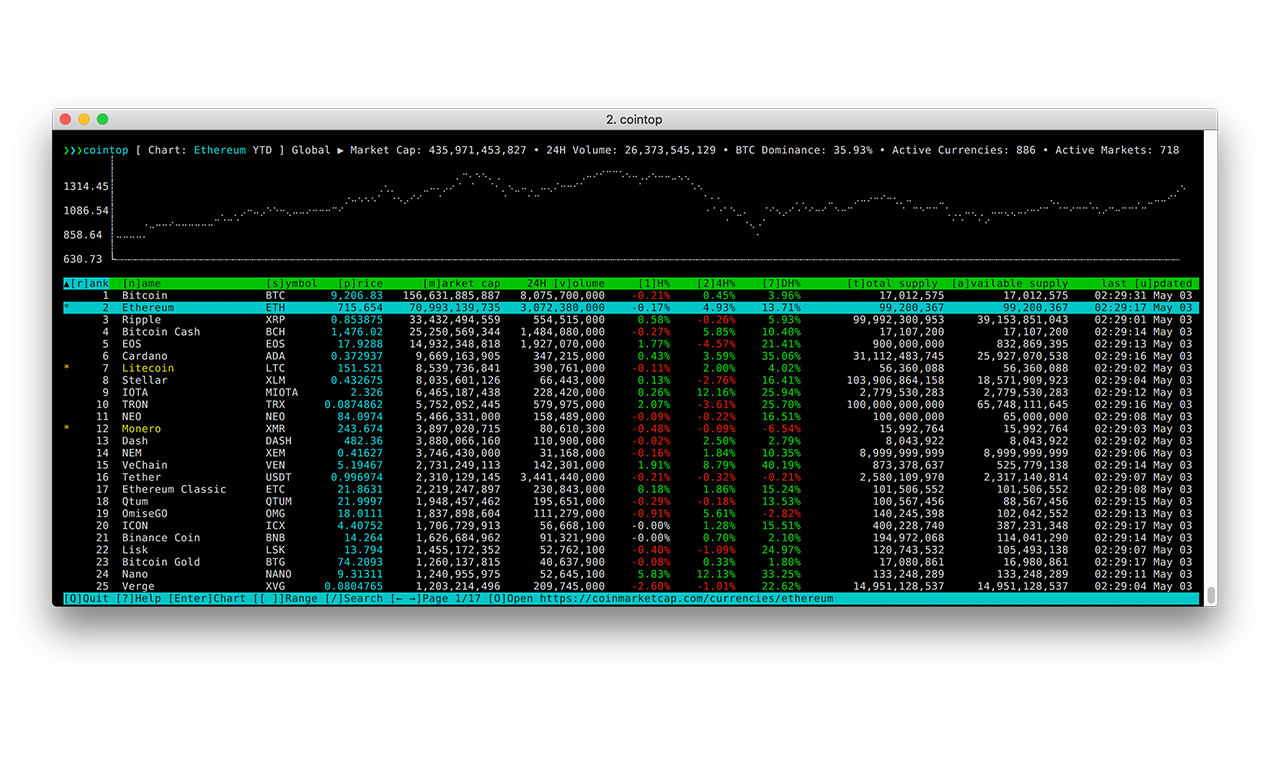1270x760 pixels.
Task: Sort by the [n]ame column header
Action: point(141,284)
